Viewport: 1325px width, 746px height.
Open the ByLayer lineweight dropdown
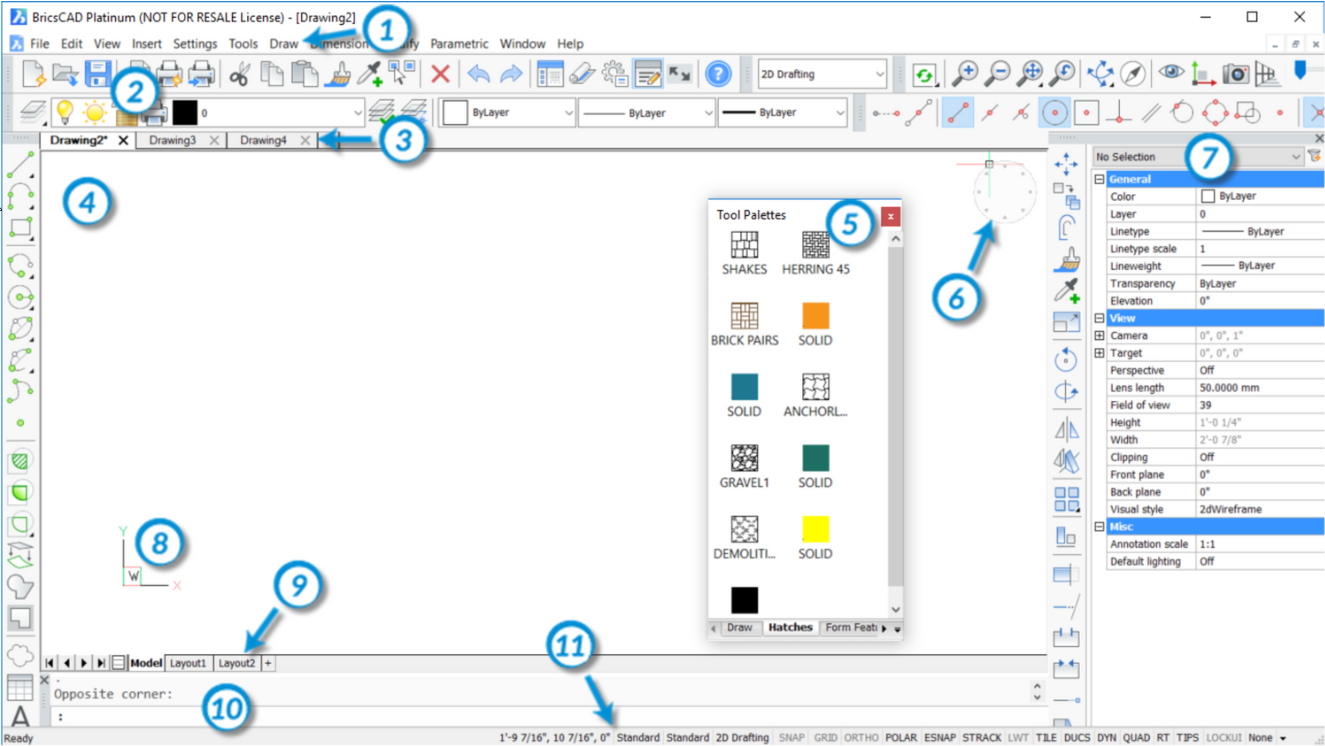[783, 113]
